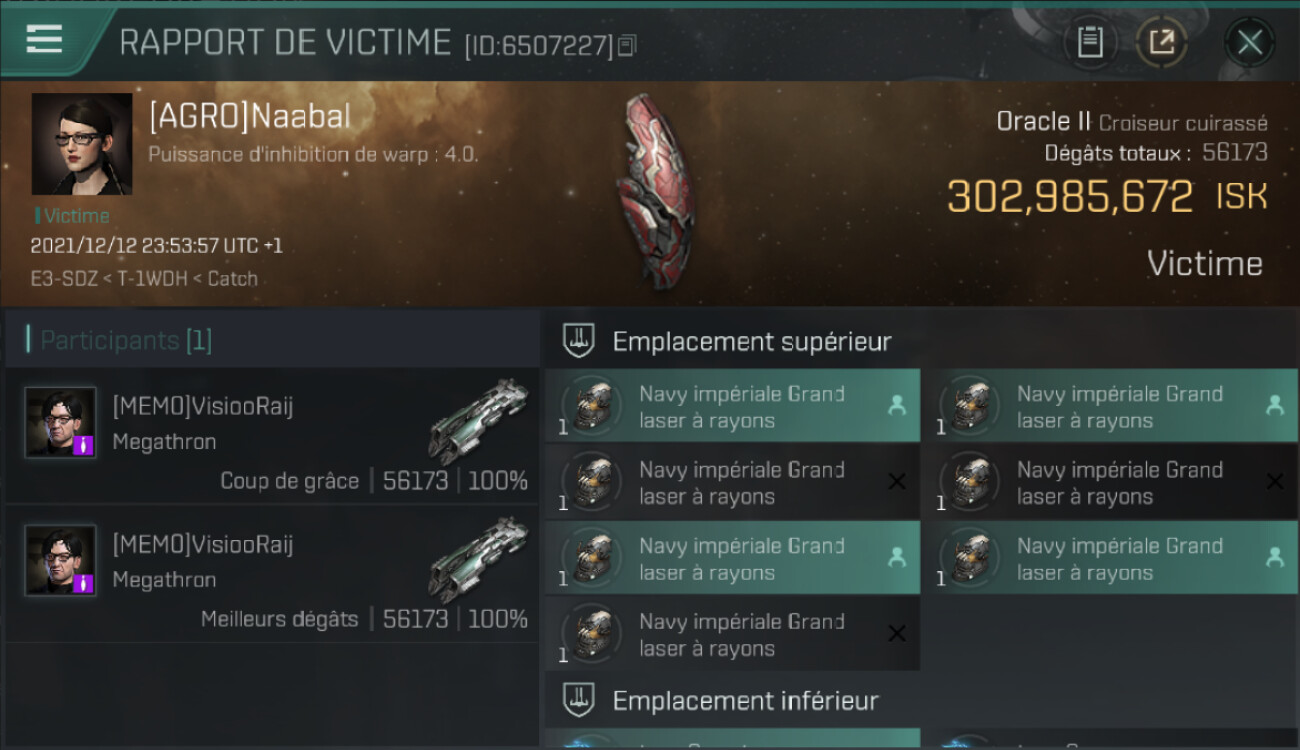
Task: Click the [AGRO]Naabal victim name
Action: tap(250, 117)
